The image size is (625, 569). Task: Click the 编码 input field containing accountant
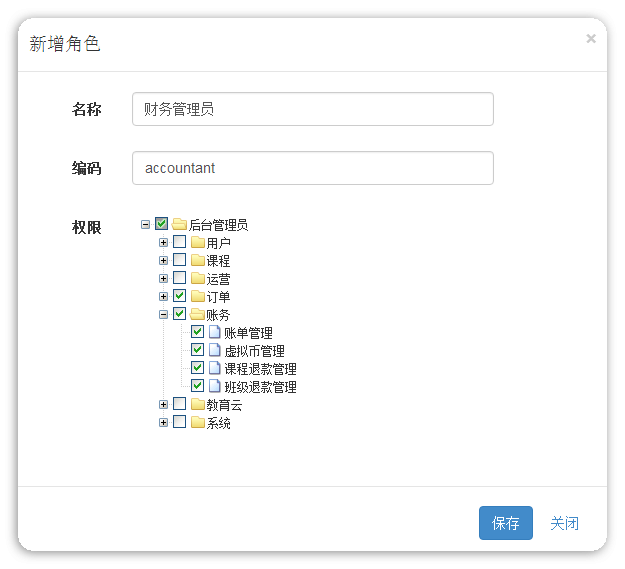(x=313, y=168)
